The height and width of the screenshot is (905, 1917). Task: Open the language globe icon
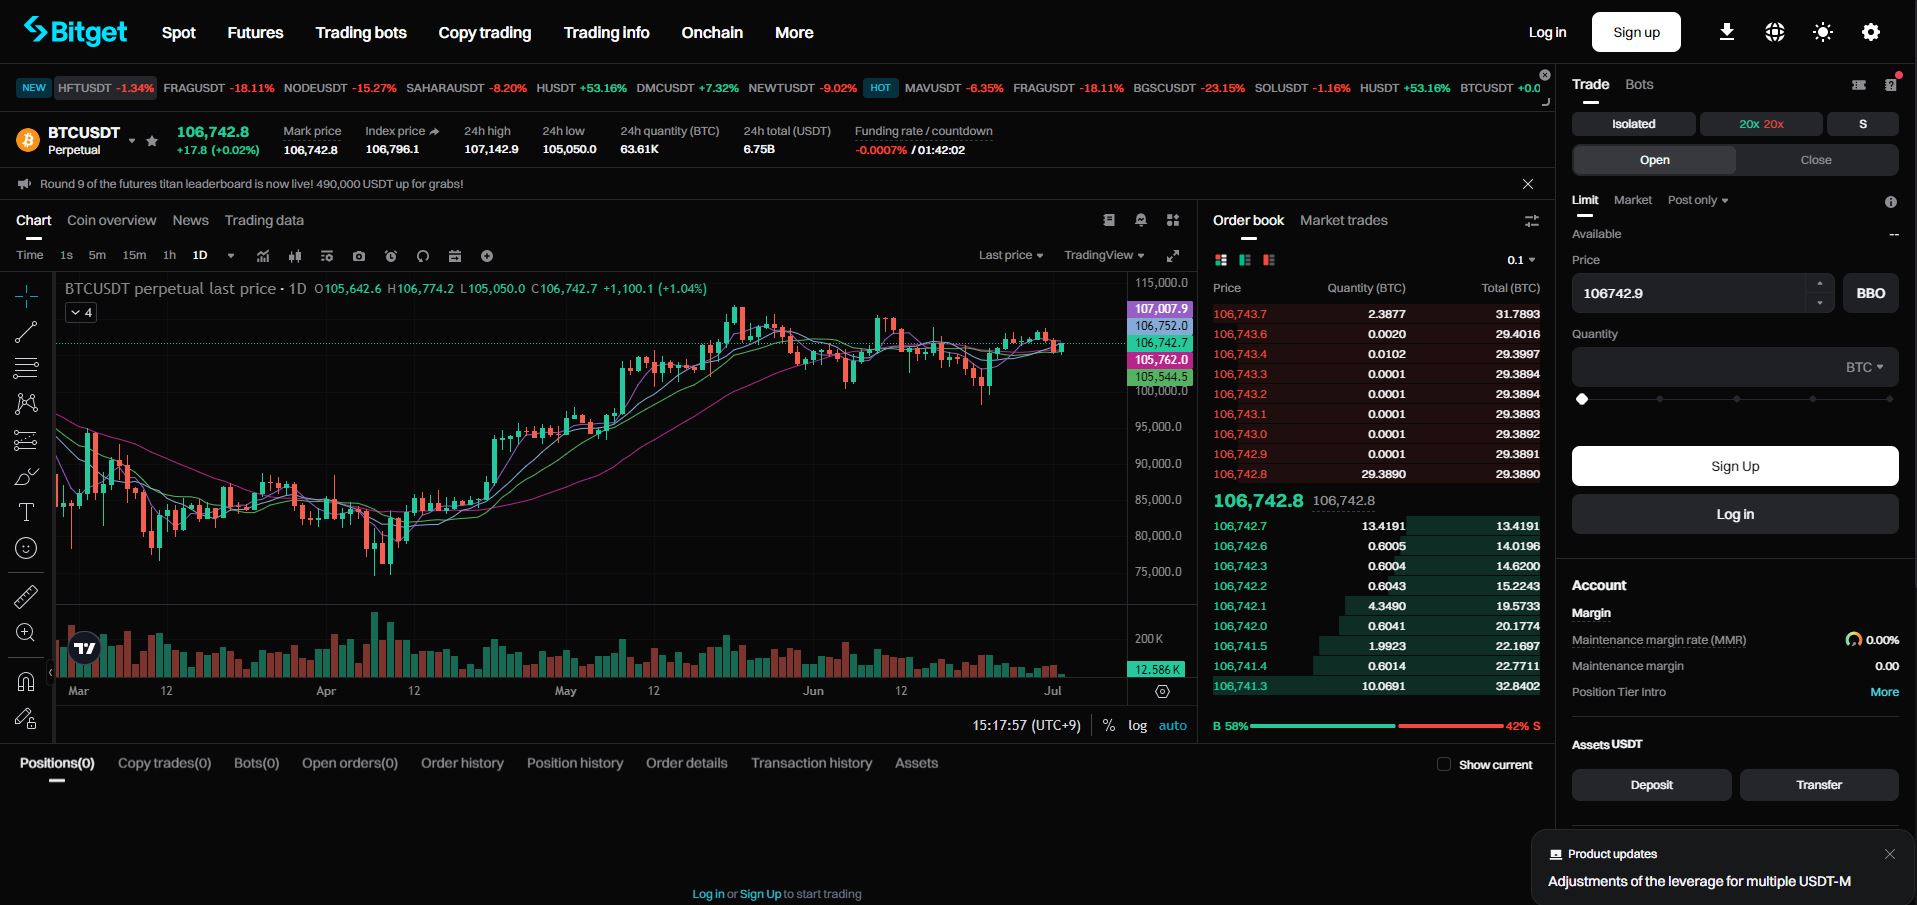tap(1775, 32)
